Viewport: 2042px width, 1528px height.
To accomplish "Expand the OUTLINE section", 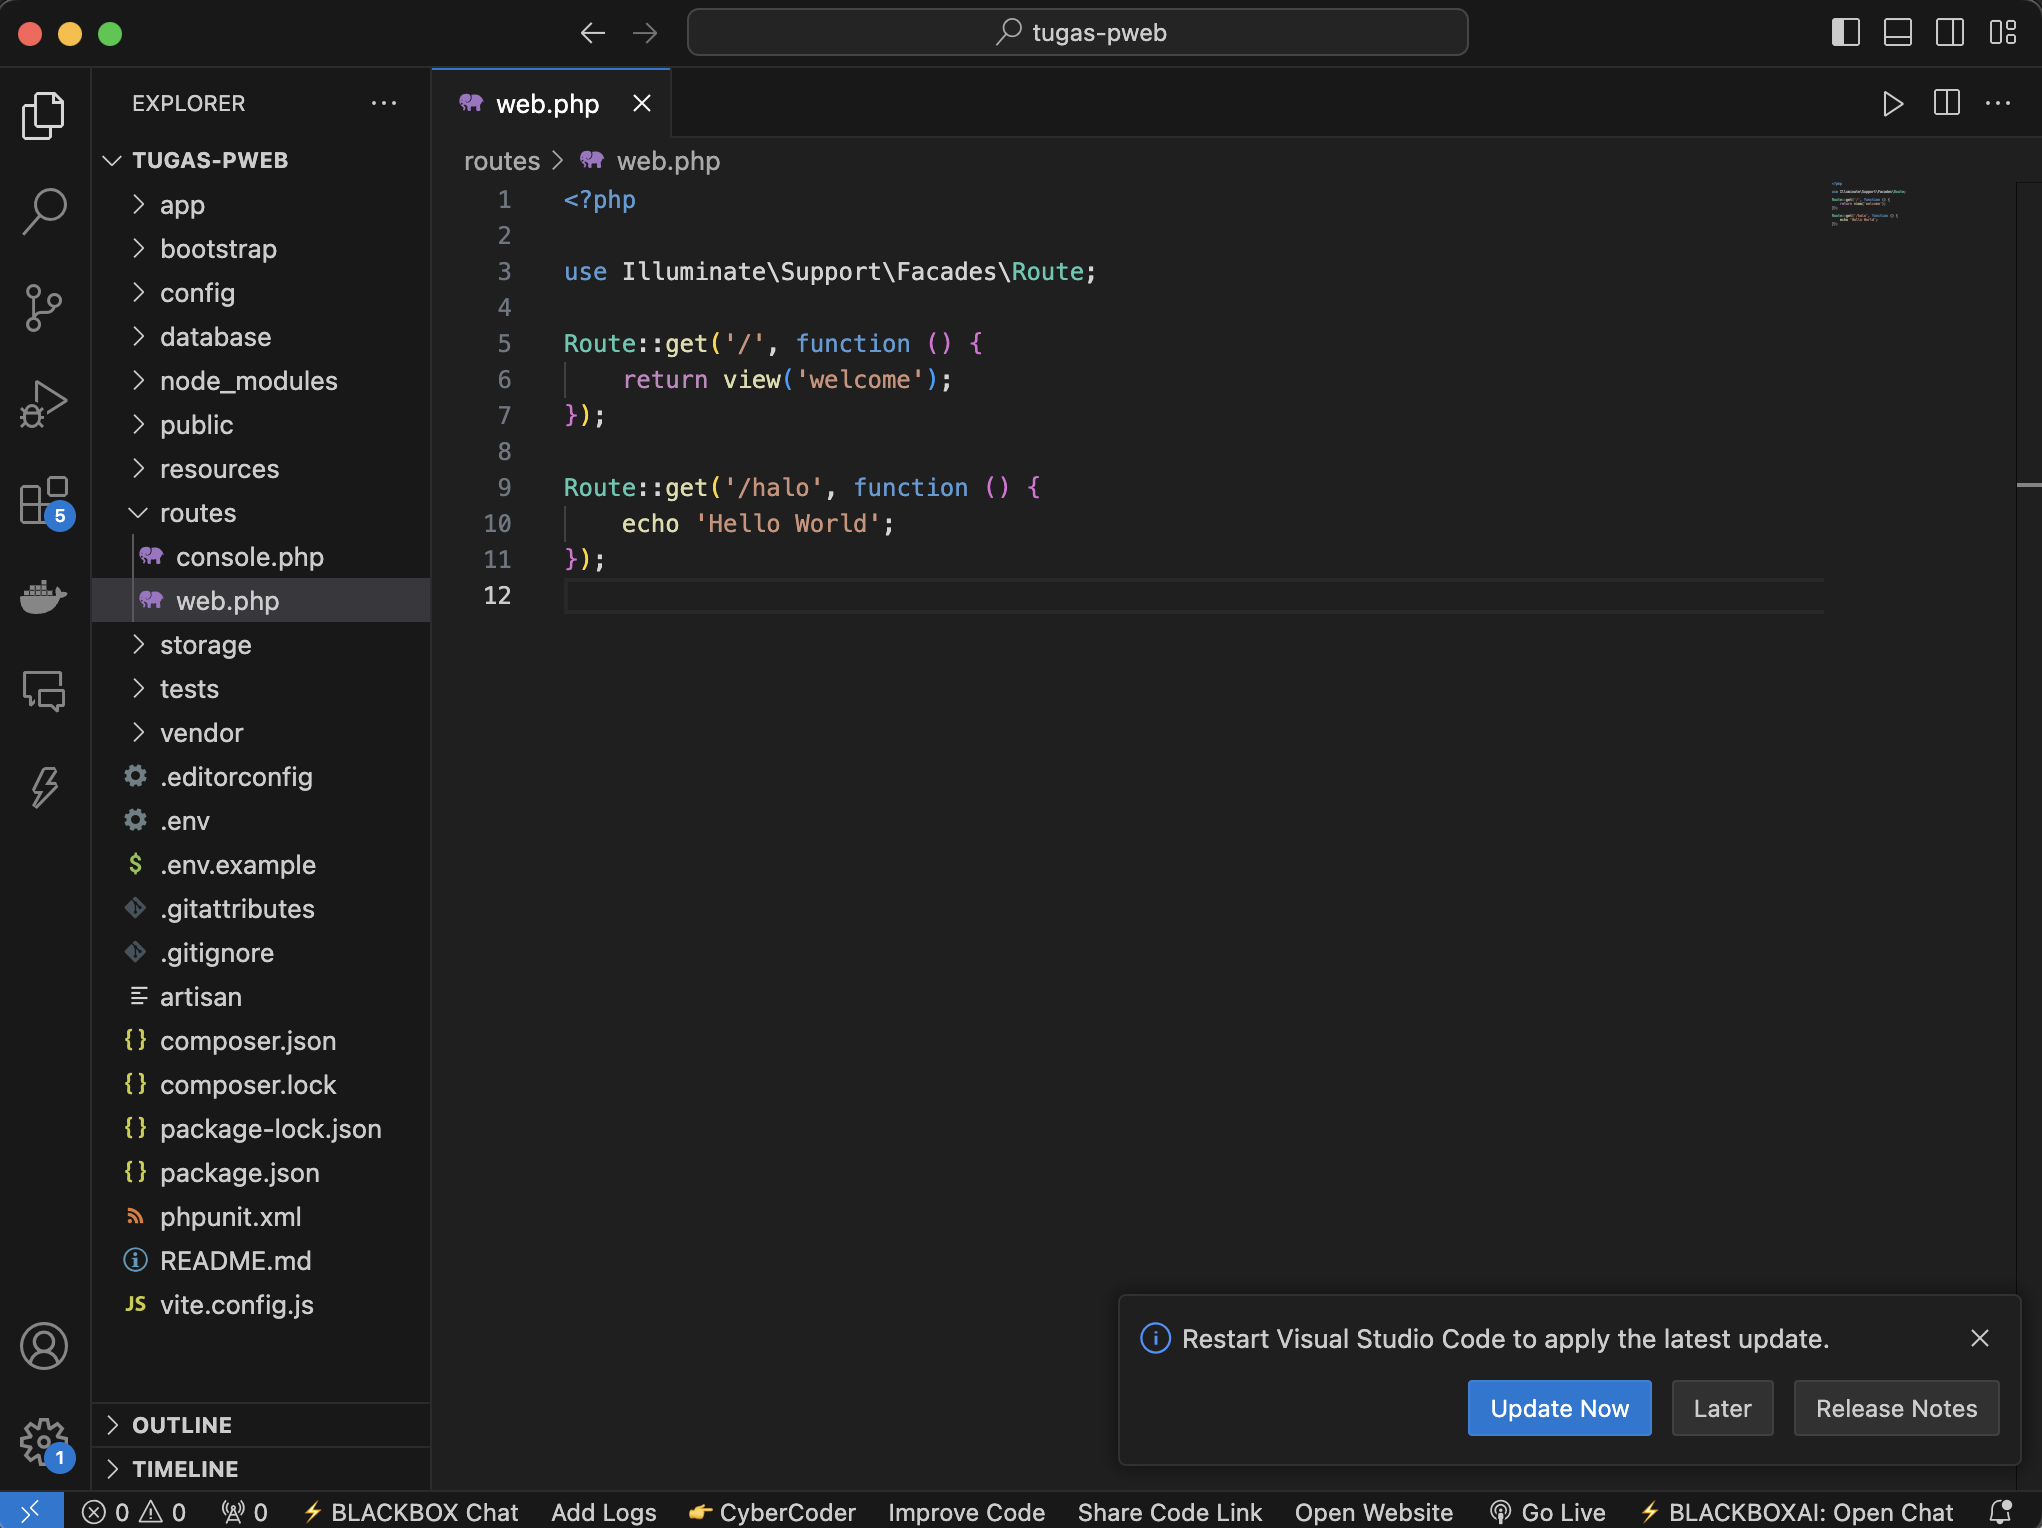I will (182, 1425).
